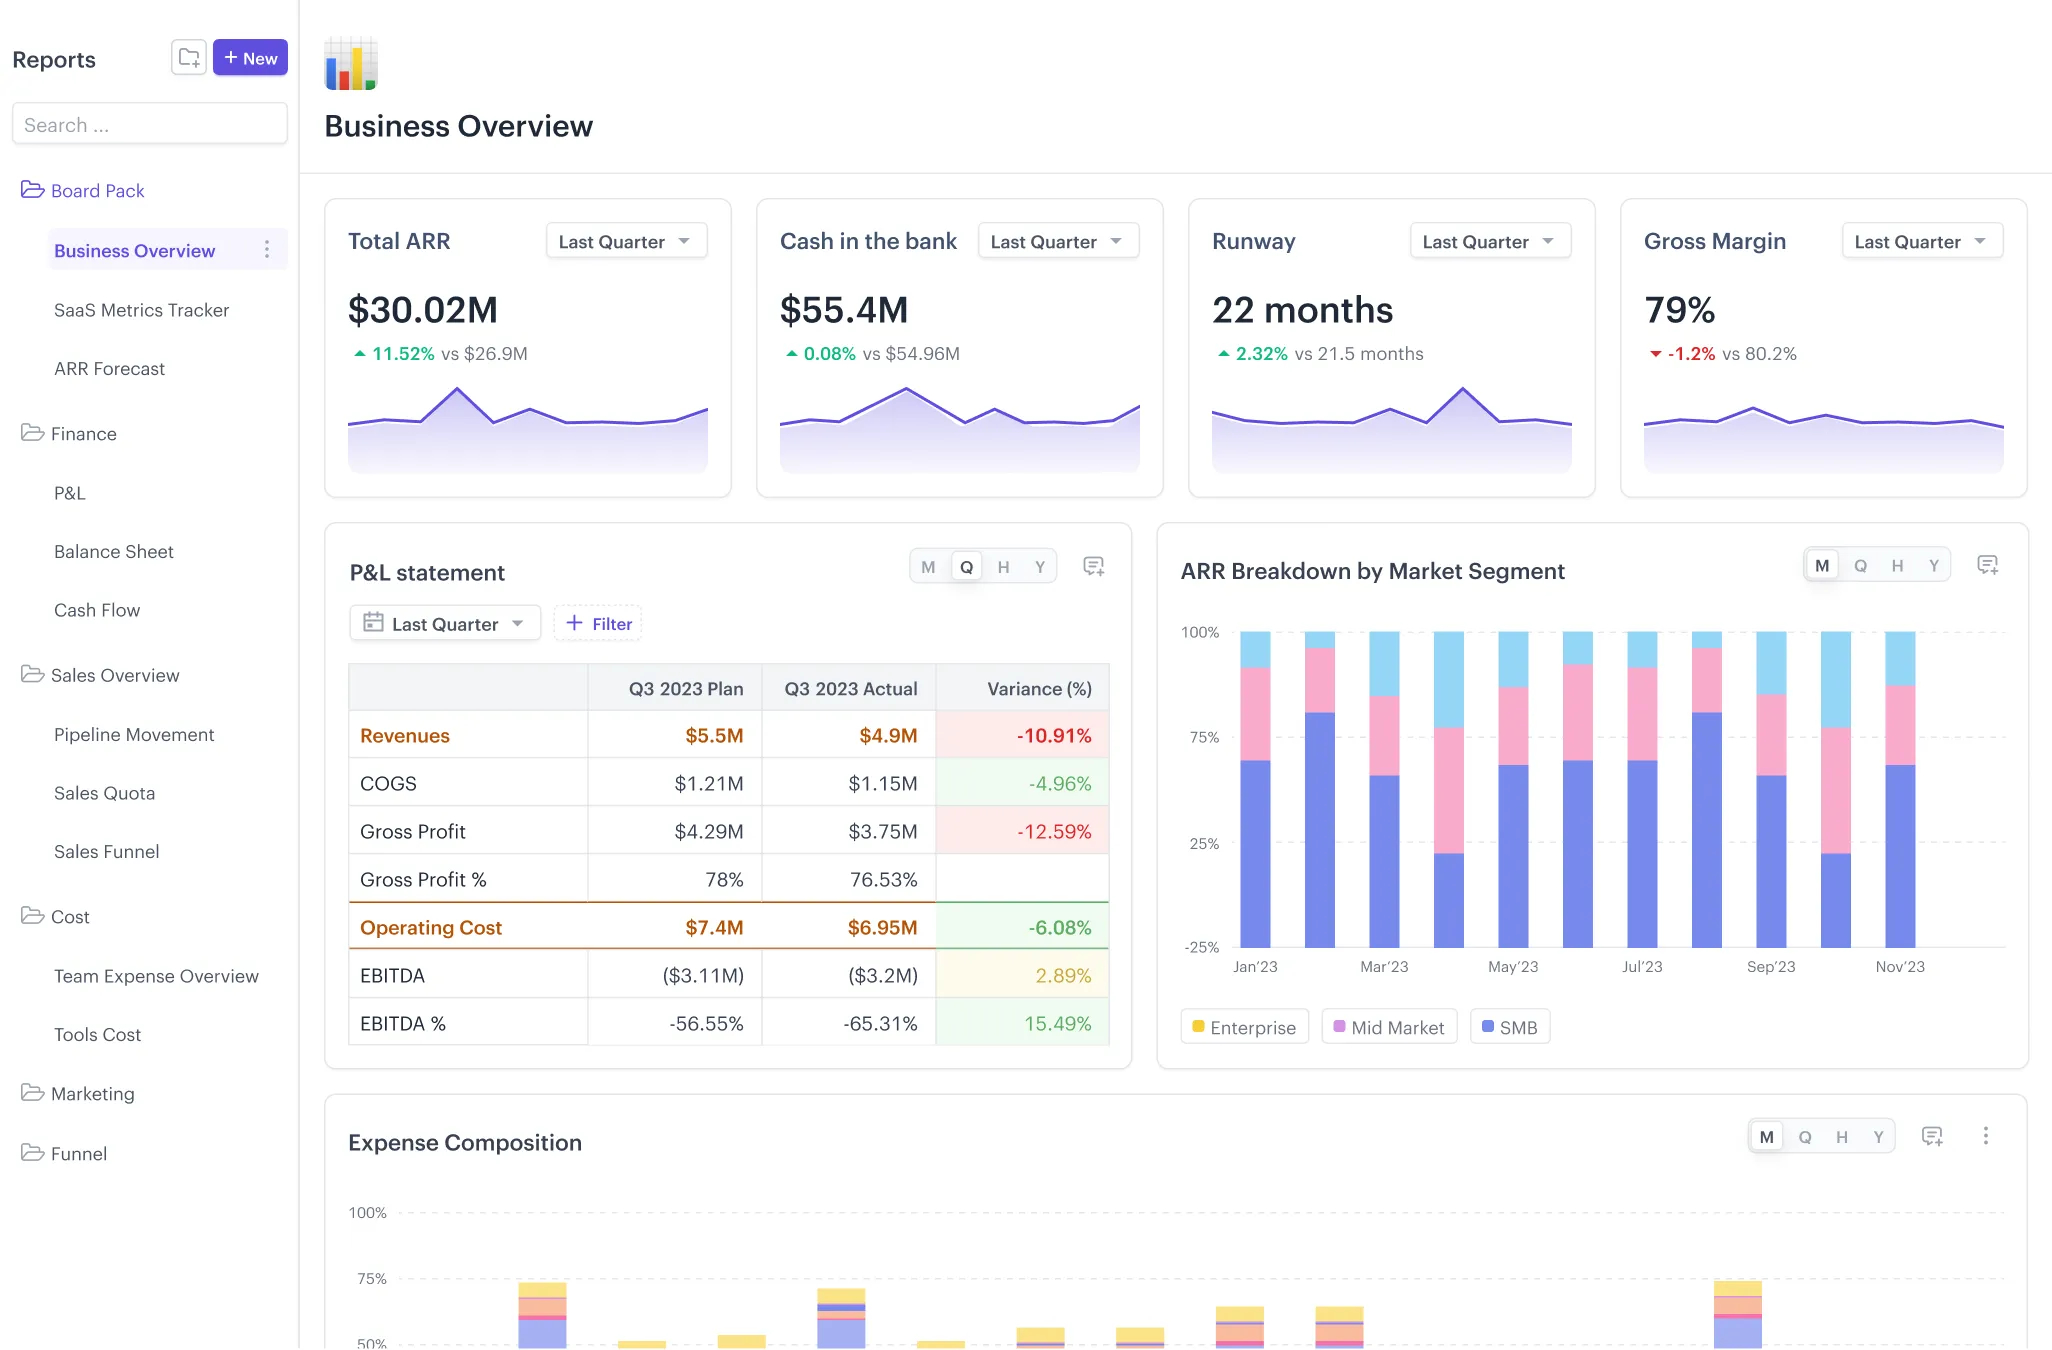Open the SaaS Metrics Tracker report
The image size is (2052, 1350).
click(x=141, y=310)
